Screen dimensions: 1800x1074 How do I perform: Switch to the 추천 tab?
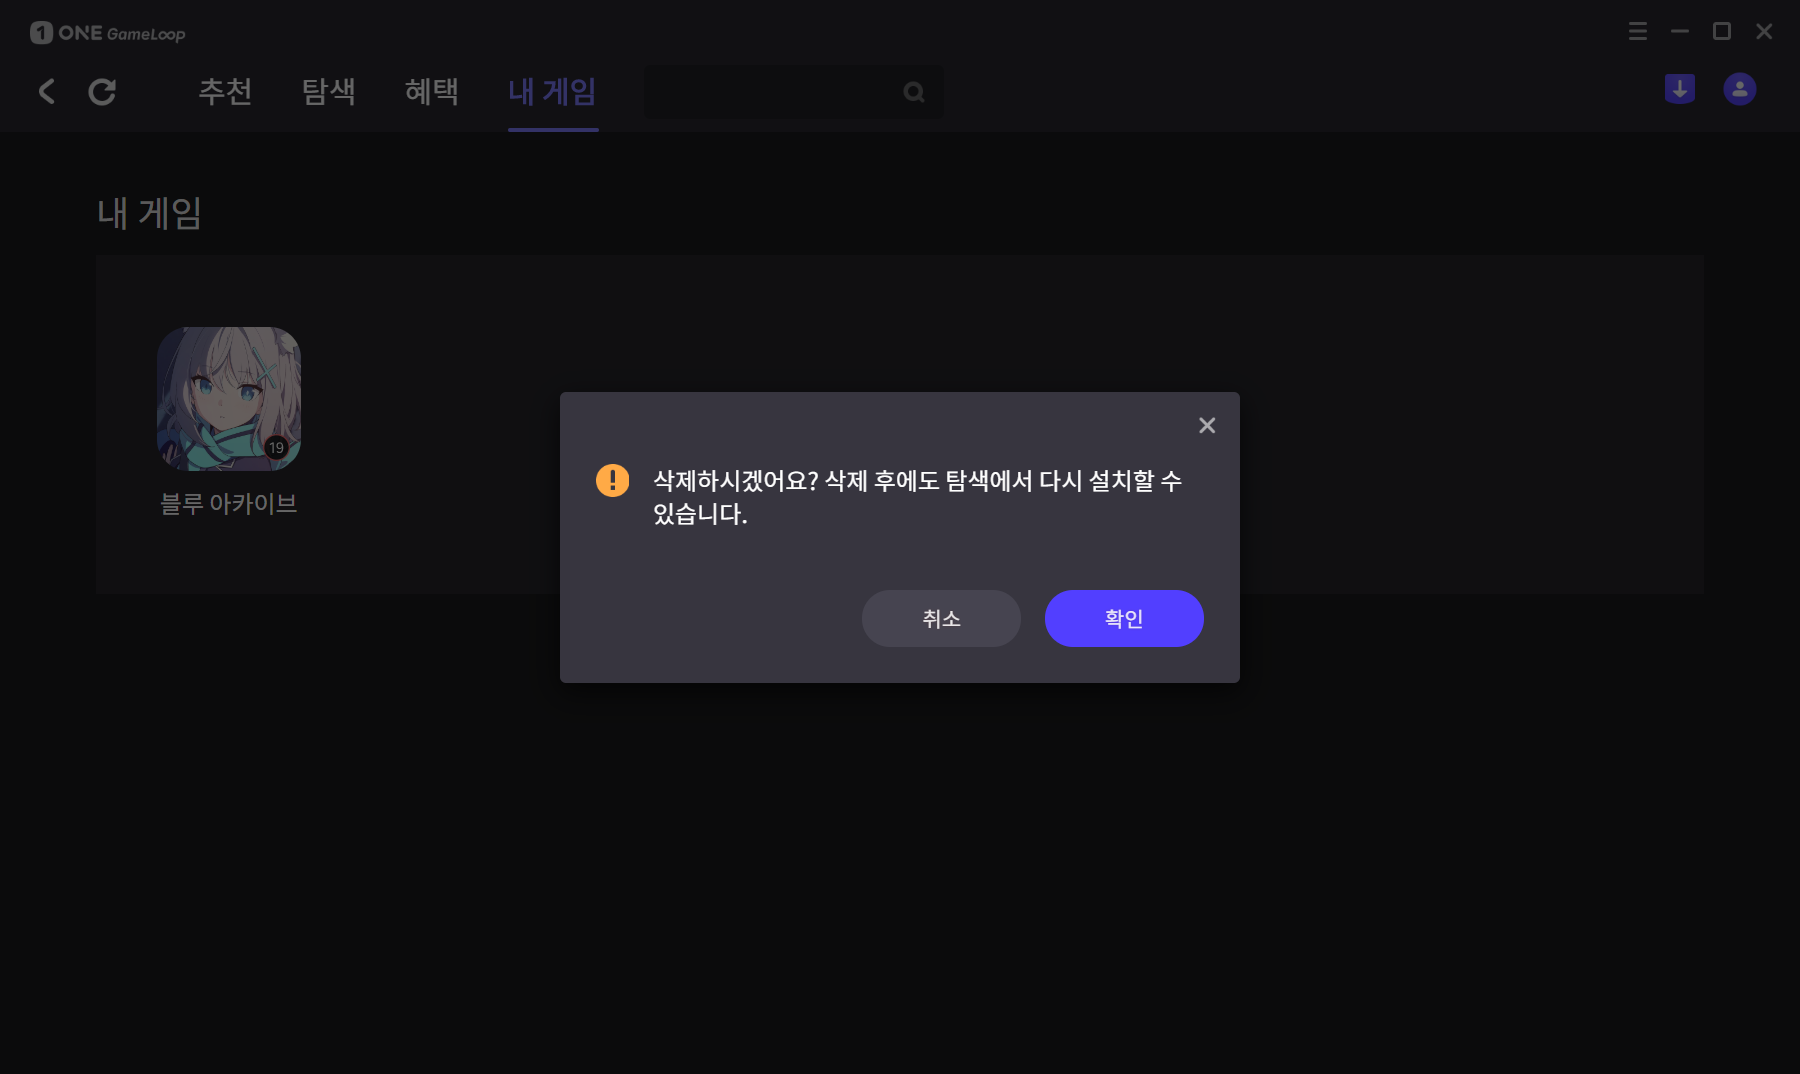(225, 92)
